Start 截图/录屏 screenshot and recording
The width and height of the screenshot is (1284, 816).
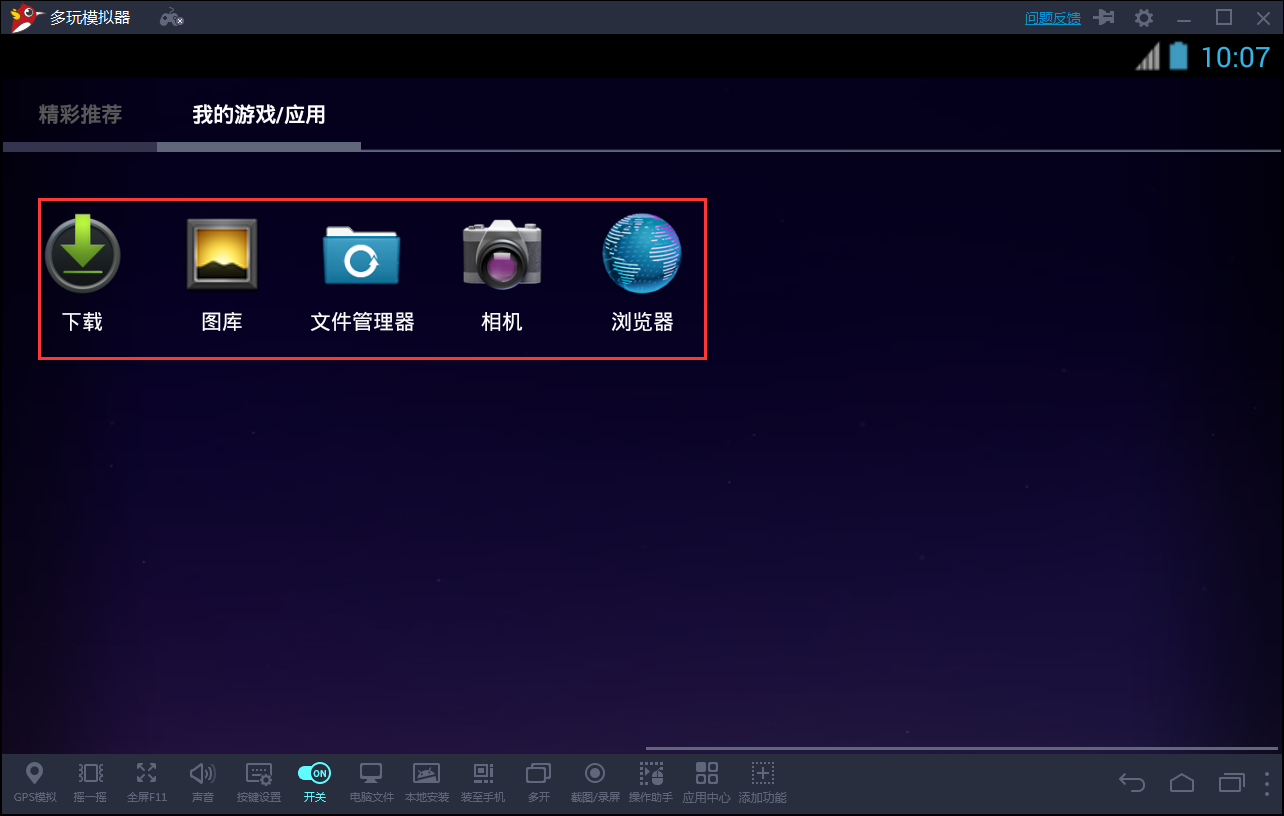click(595, 782)
